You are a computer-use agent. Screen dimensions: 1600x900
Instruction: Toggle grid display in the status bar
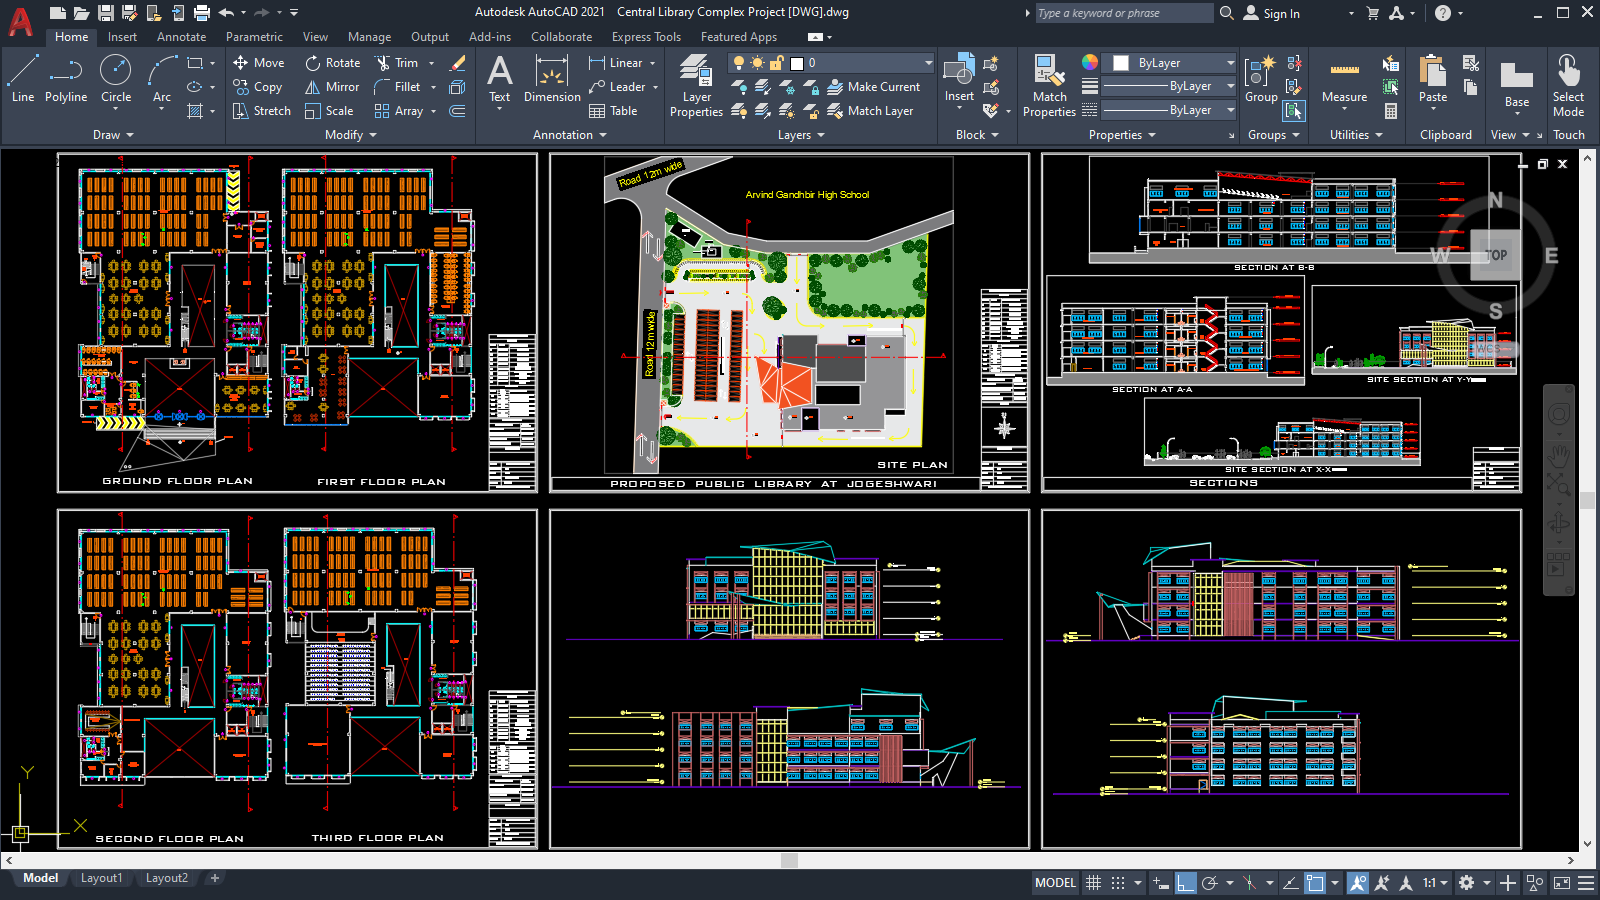click(1094, 883)
